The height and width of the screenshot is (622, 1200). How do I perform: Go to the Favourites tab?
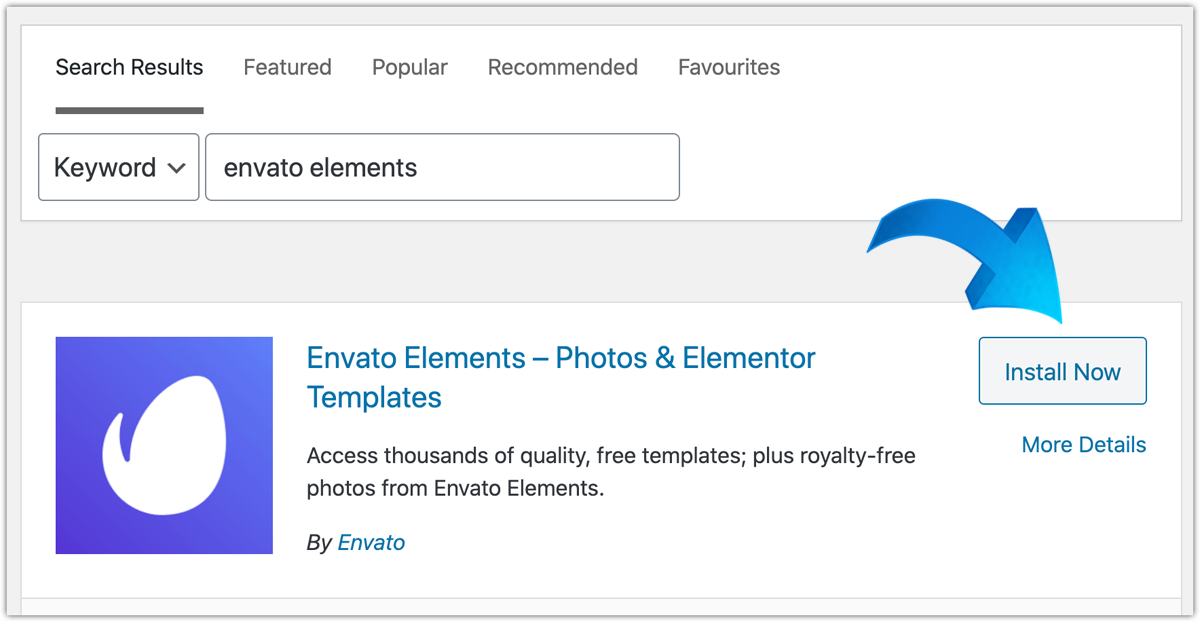pyautogui.click(x=729, y=67)
